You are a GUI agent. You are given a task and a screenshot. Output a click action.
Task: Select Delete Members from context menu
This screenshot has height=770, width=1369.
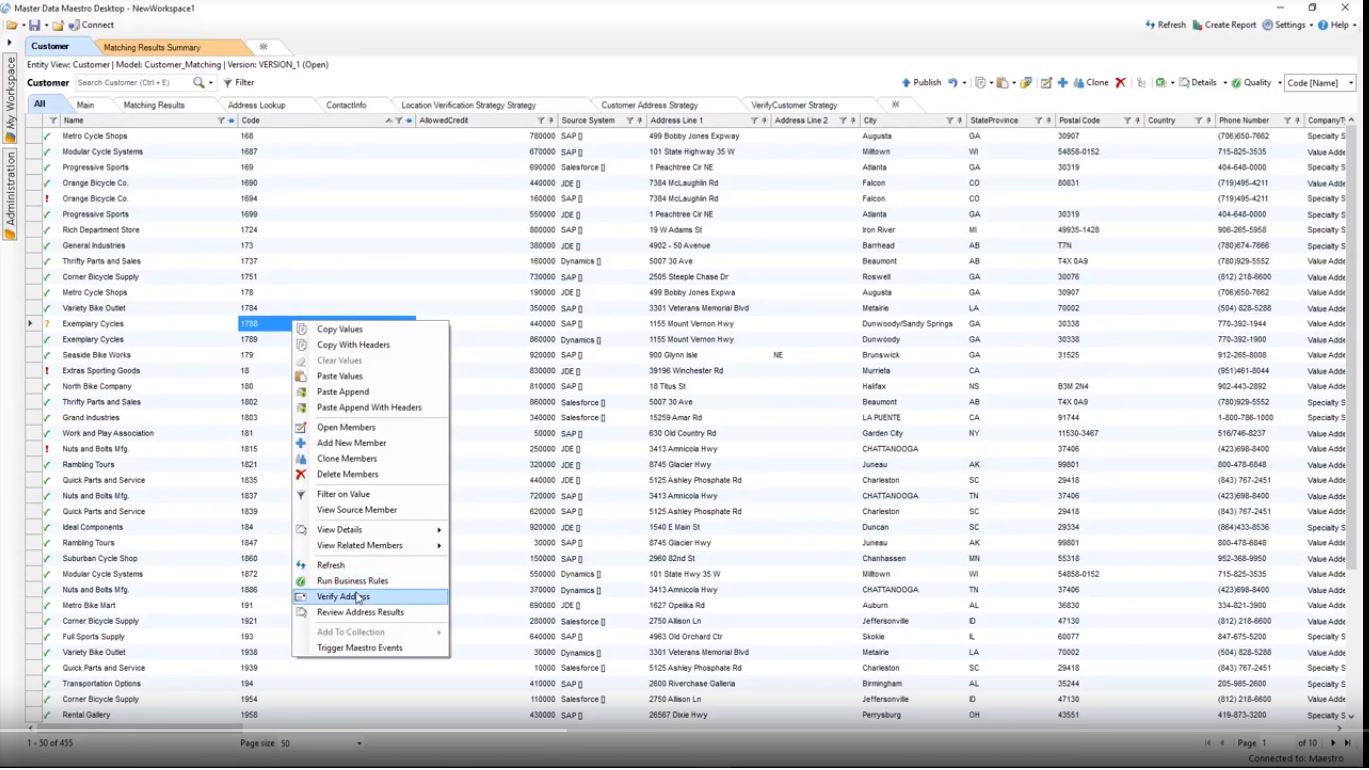pos(348,474)
